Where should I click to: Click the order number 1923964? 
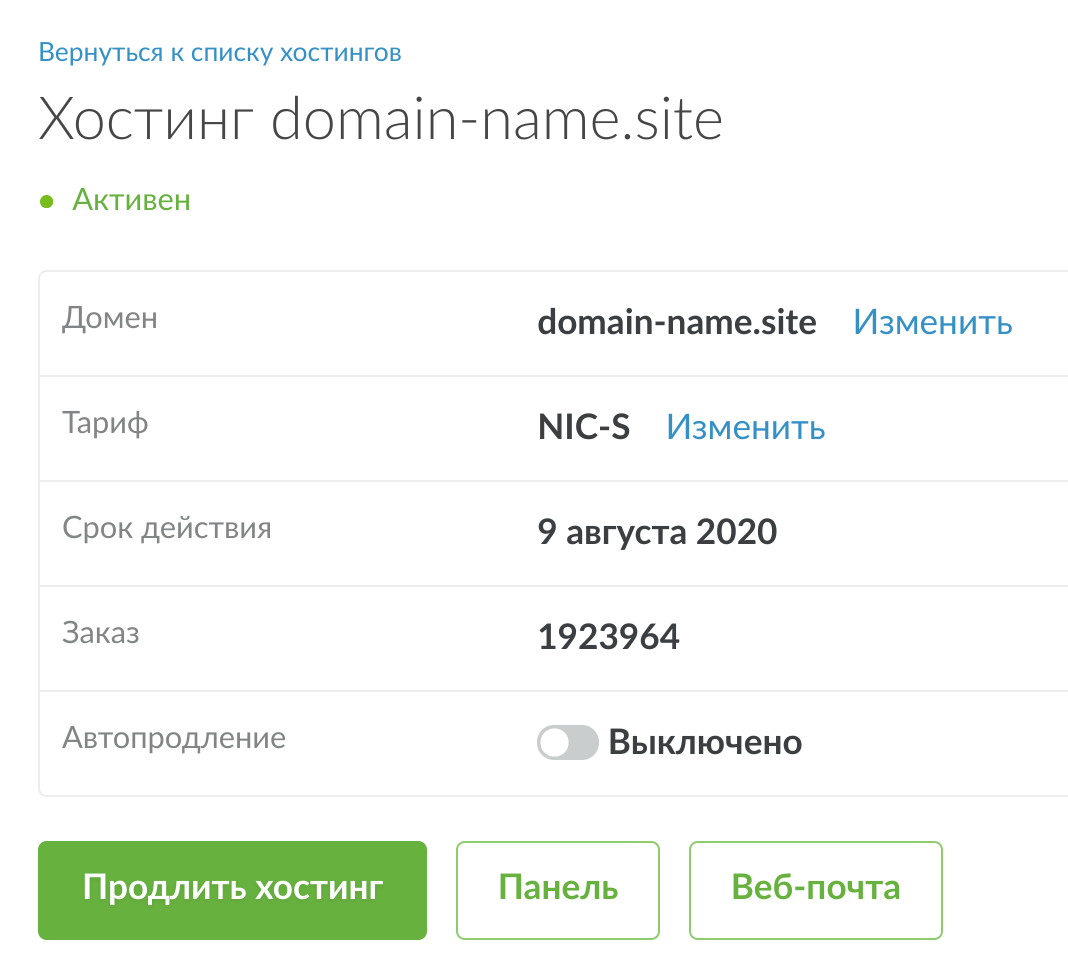pyautogui.click(x=608, y=637)
